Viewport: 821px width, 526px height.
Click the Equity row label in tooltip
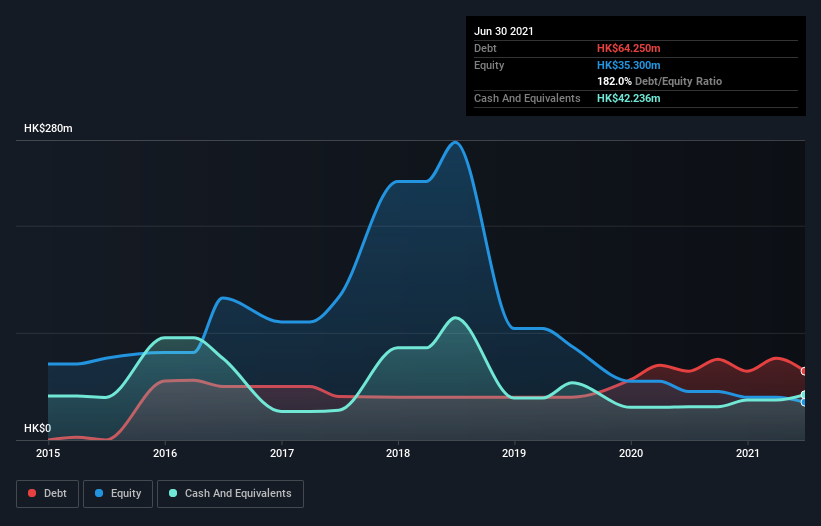489,65
